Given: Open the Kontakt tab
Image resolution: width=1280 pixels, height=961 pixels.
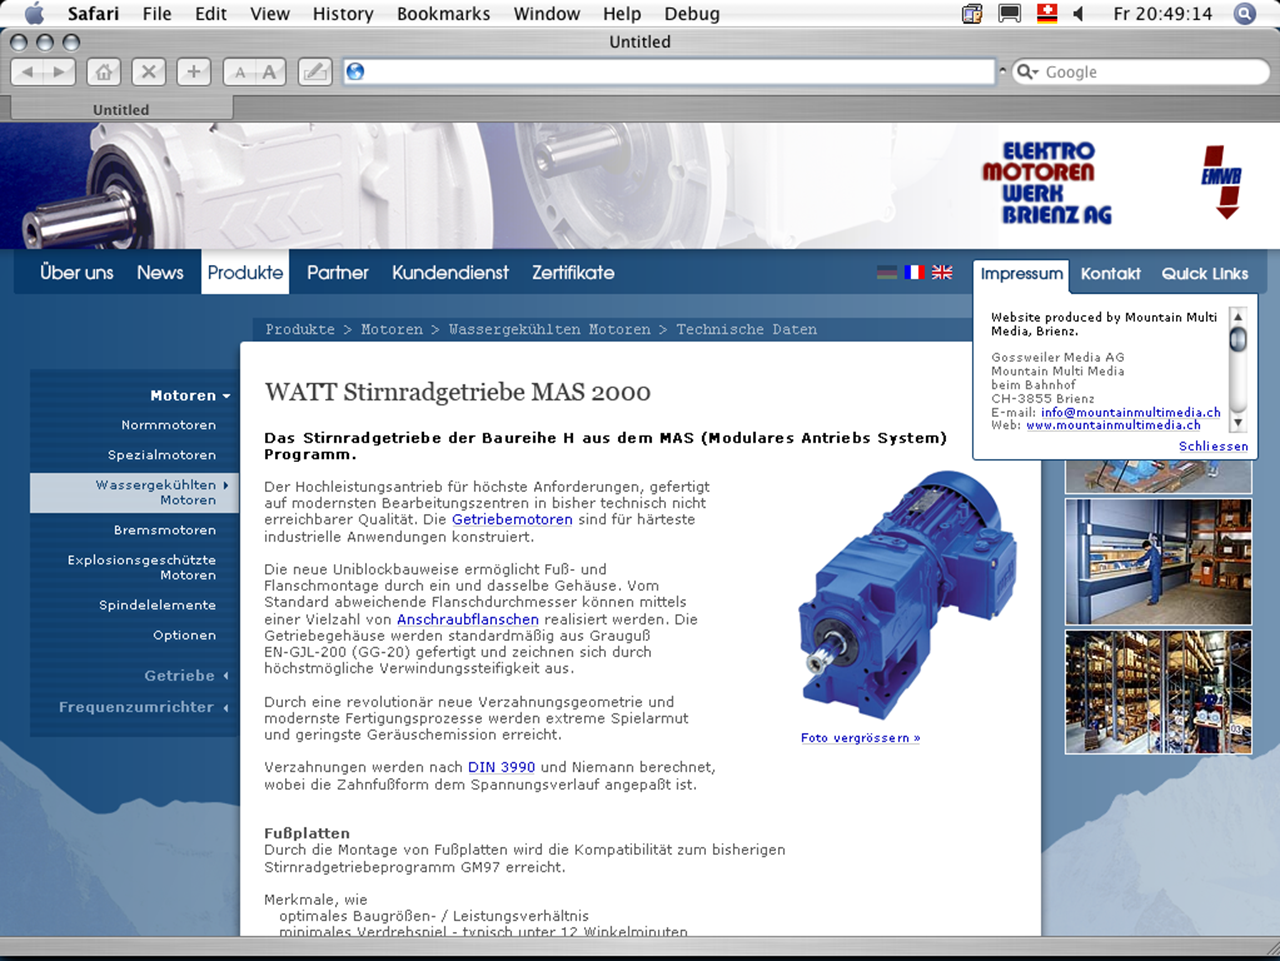Looking at the screenshot, I should [1110, 274].
